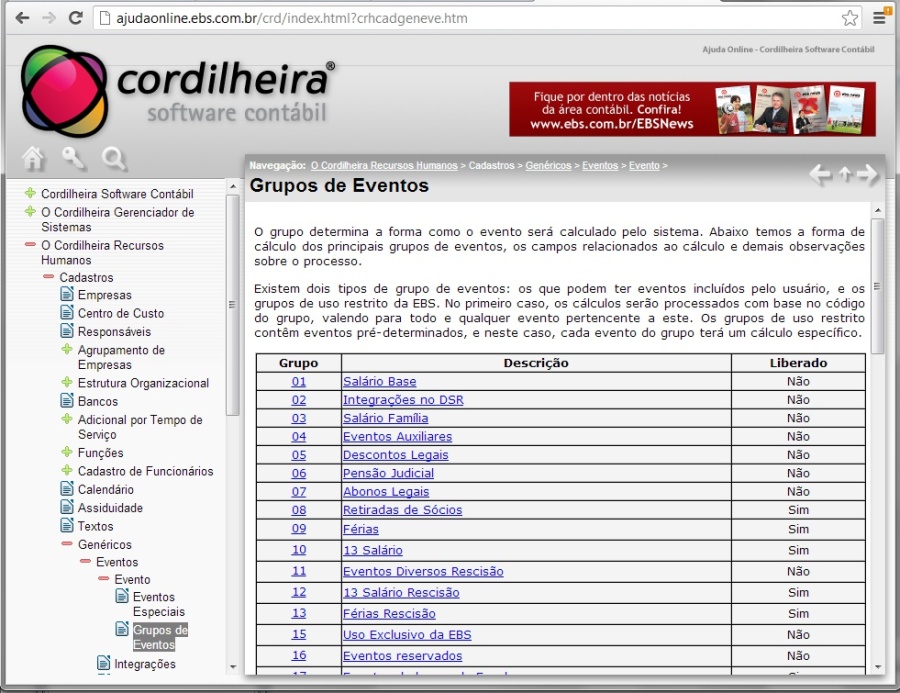Open Calendário page icon
Image resolution: width=900 pixels, height=693 pixels.
click(67, 489)
